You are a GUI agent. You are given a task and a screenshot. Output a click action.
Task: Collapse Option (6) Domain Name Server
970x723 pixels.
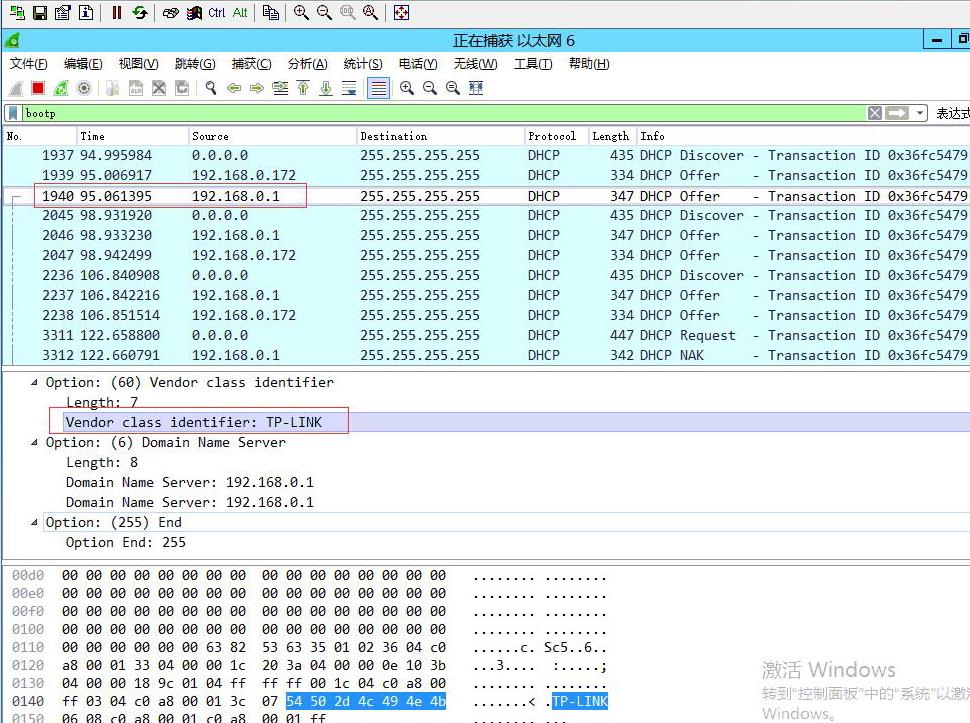[34, 443]
